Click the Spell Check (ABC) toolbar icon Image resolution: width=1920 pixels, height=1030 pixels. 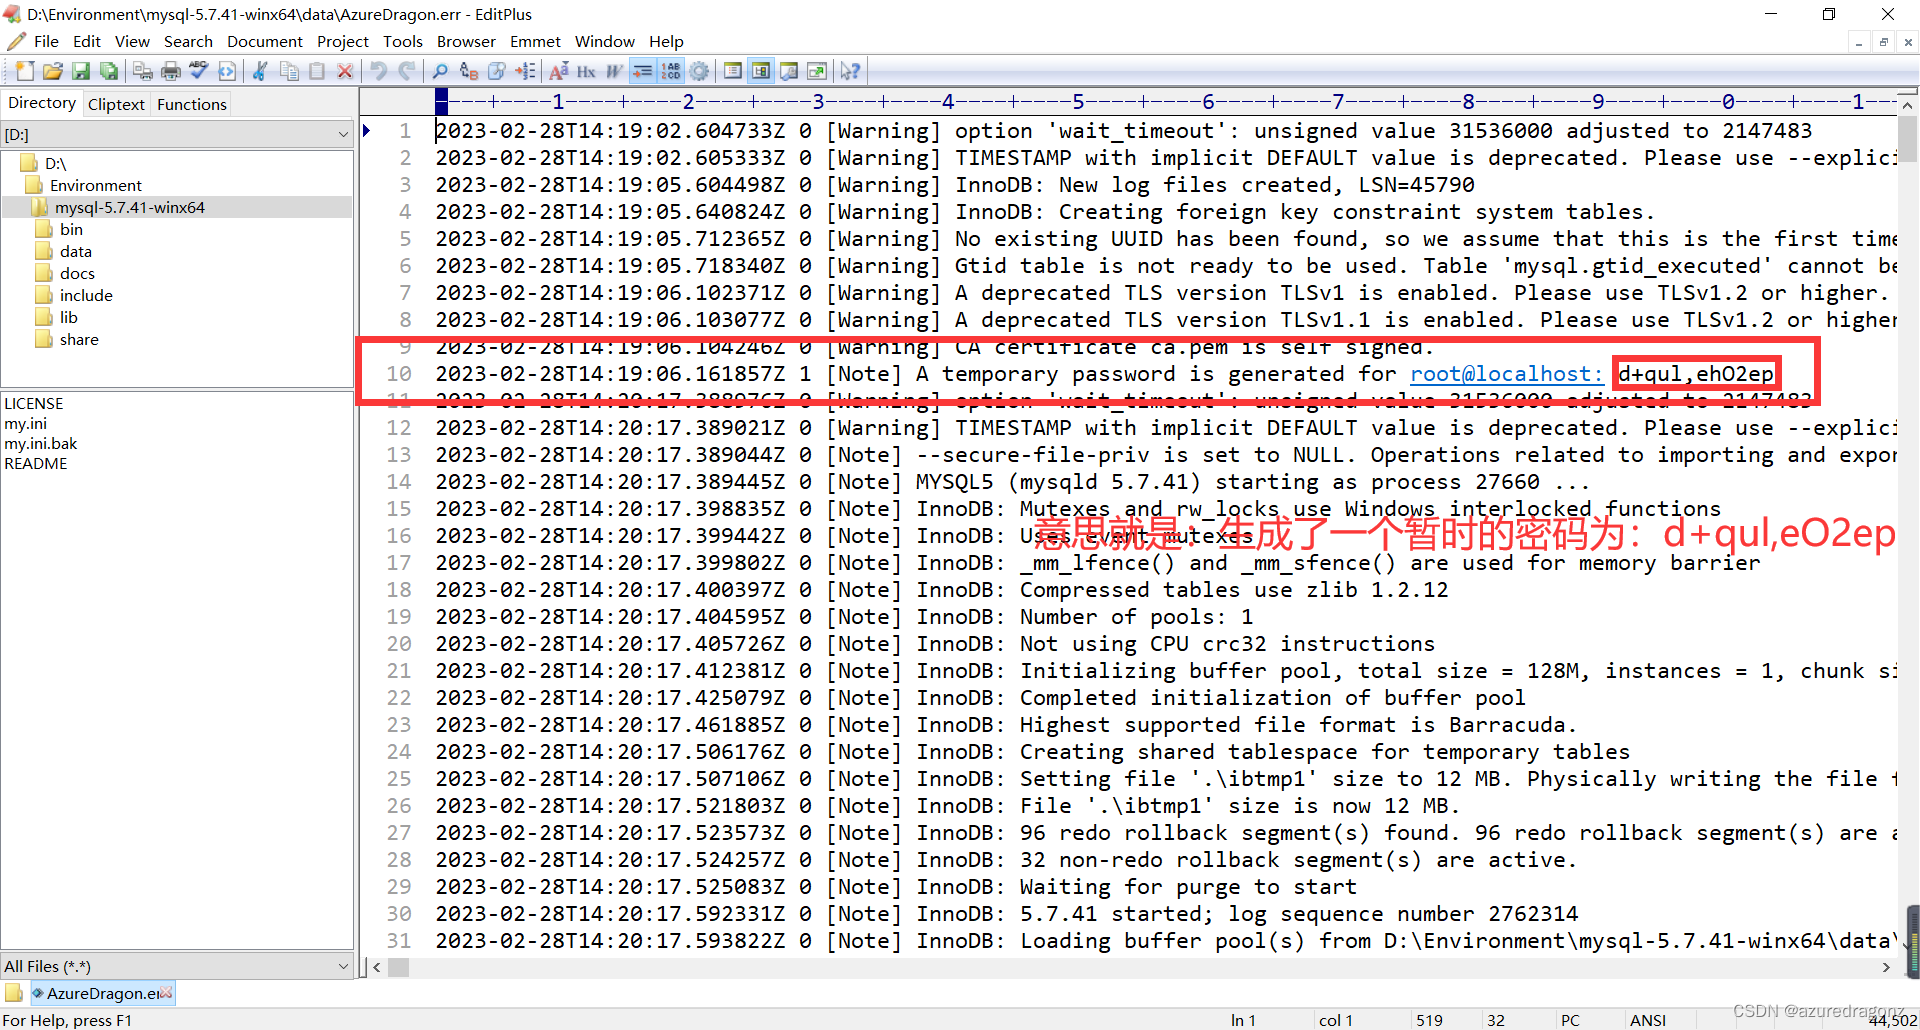pos(197,71)
